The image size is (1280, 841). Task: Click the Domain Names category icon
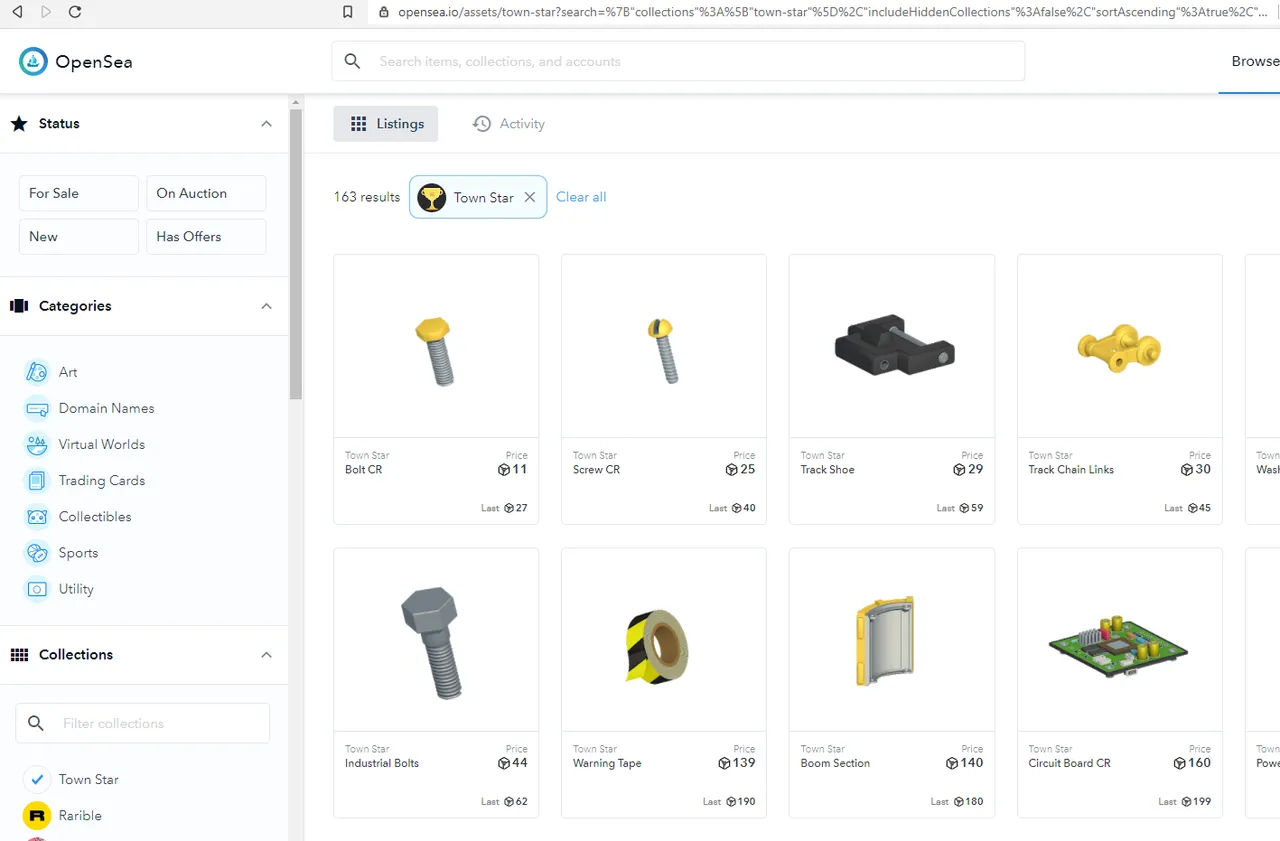pyautogui.click(x=36, y=408)
